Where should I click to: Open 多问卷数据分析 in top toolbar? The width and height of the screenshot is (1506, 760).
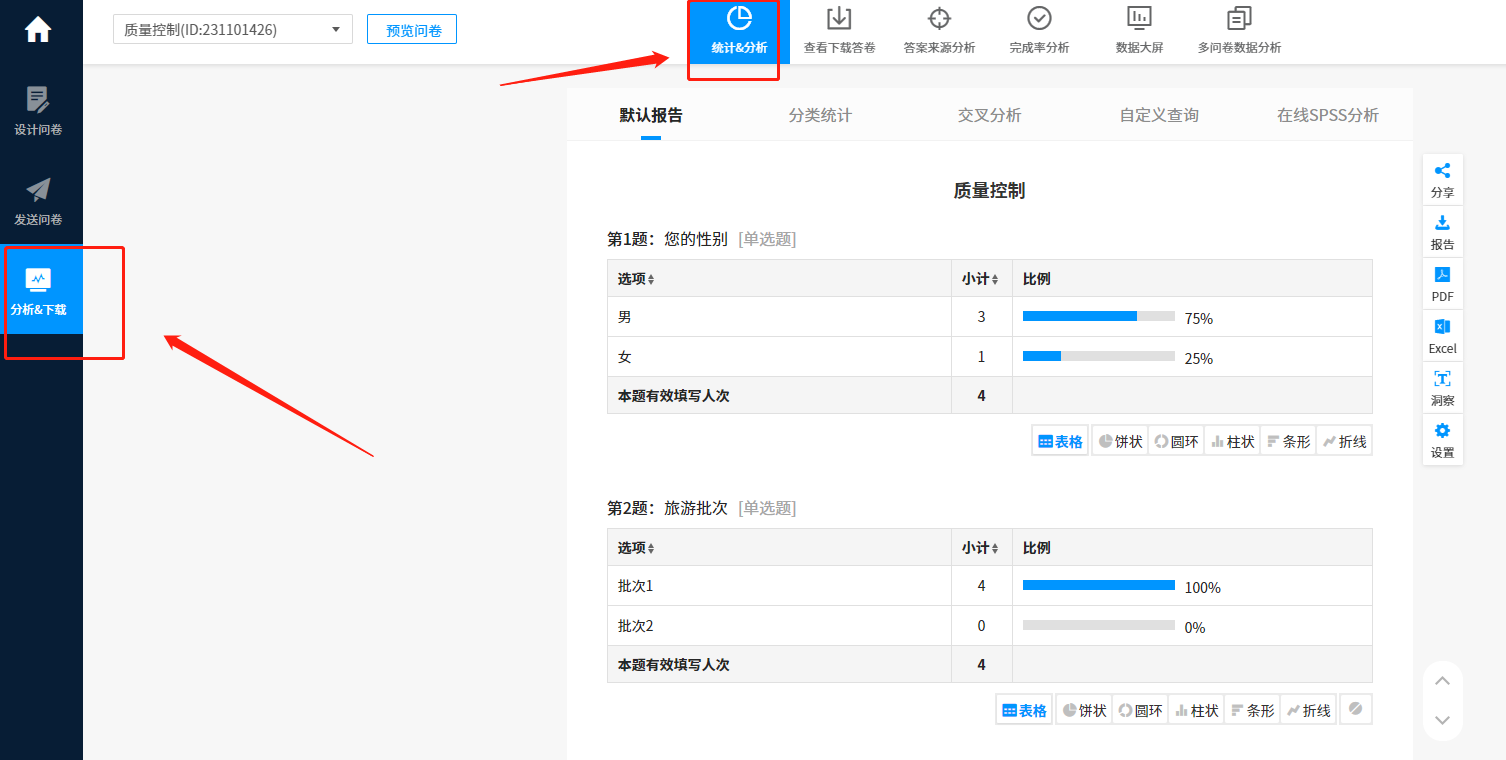tap(1239, 30)
